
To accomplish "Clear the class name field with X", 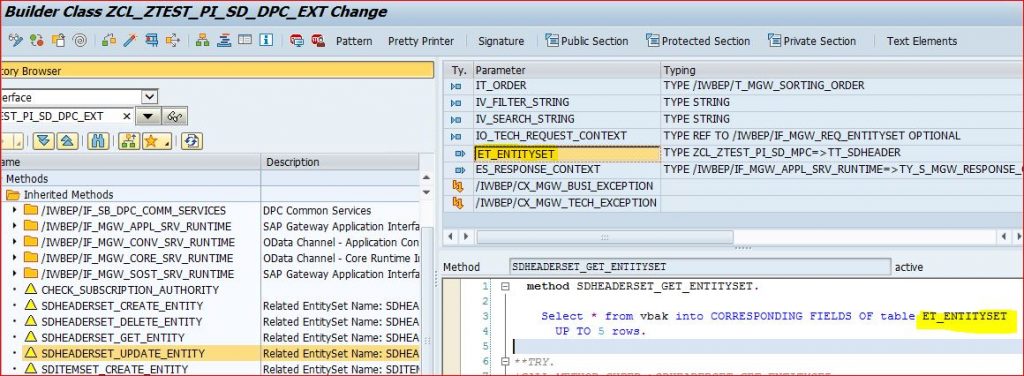I will pyautogui.click(x=127, y=116).
